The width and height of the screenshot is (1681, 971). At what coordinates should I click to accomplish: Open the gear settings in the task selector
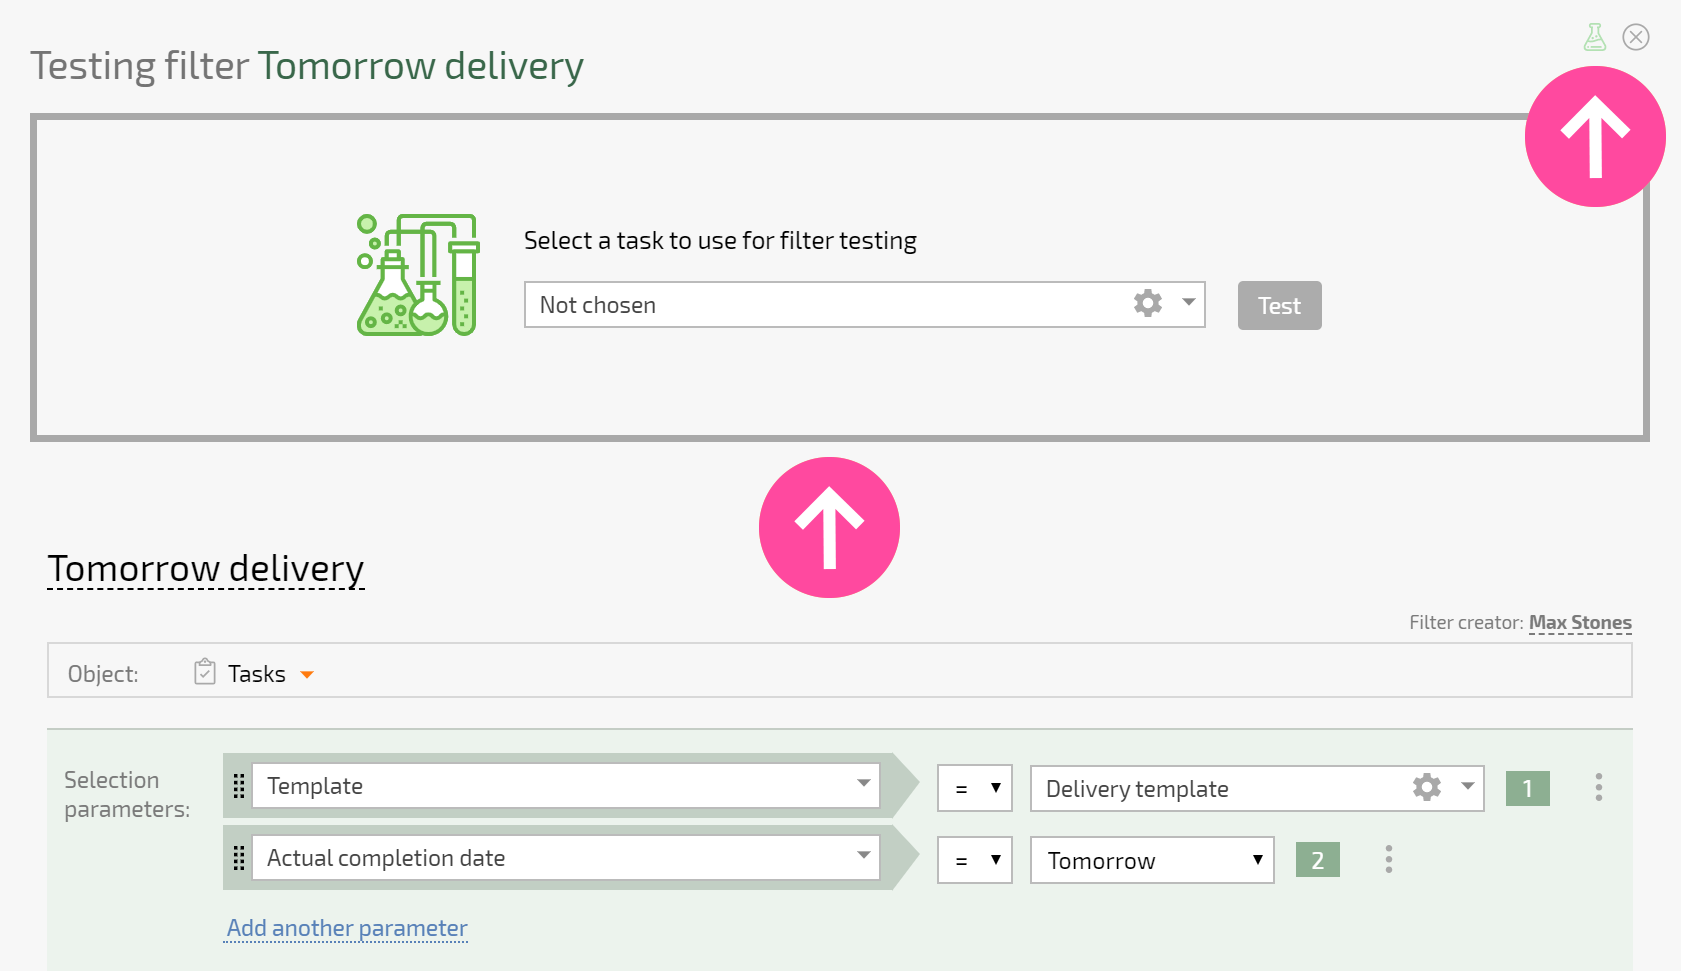click(1148, 303)
